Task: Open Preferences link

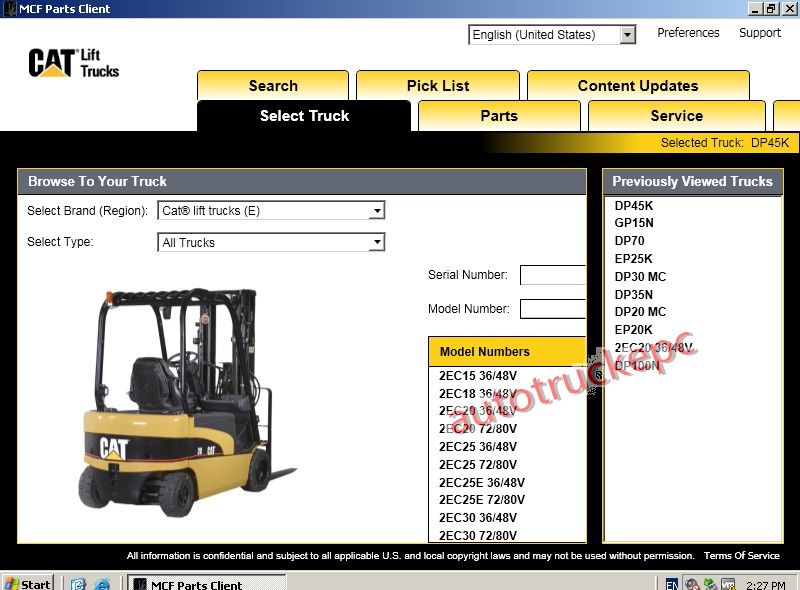Action: 688,33
